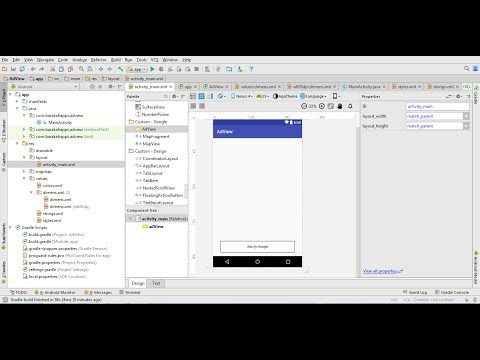This screenshot has width=480, height=360.
Task: Click the Debug app bug icon
Action: tap(161, 69)
